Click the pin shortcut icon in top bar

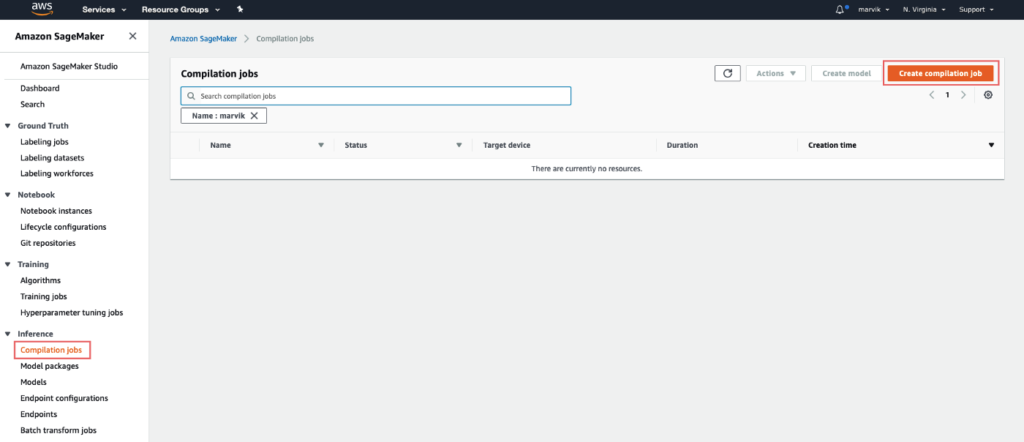click(240, 10)
